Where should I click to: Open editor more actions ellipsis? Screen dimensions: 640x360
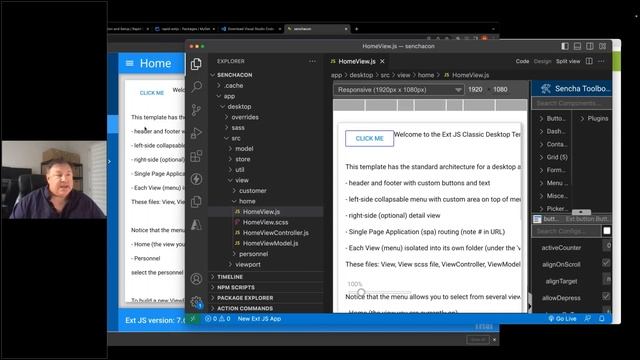coord(601,61)
